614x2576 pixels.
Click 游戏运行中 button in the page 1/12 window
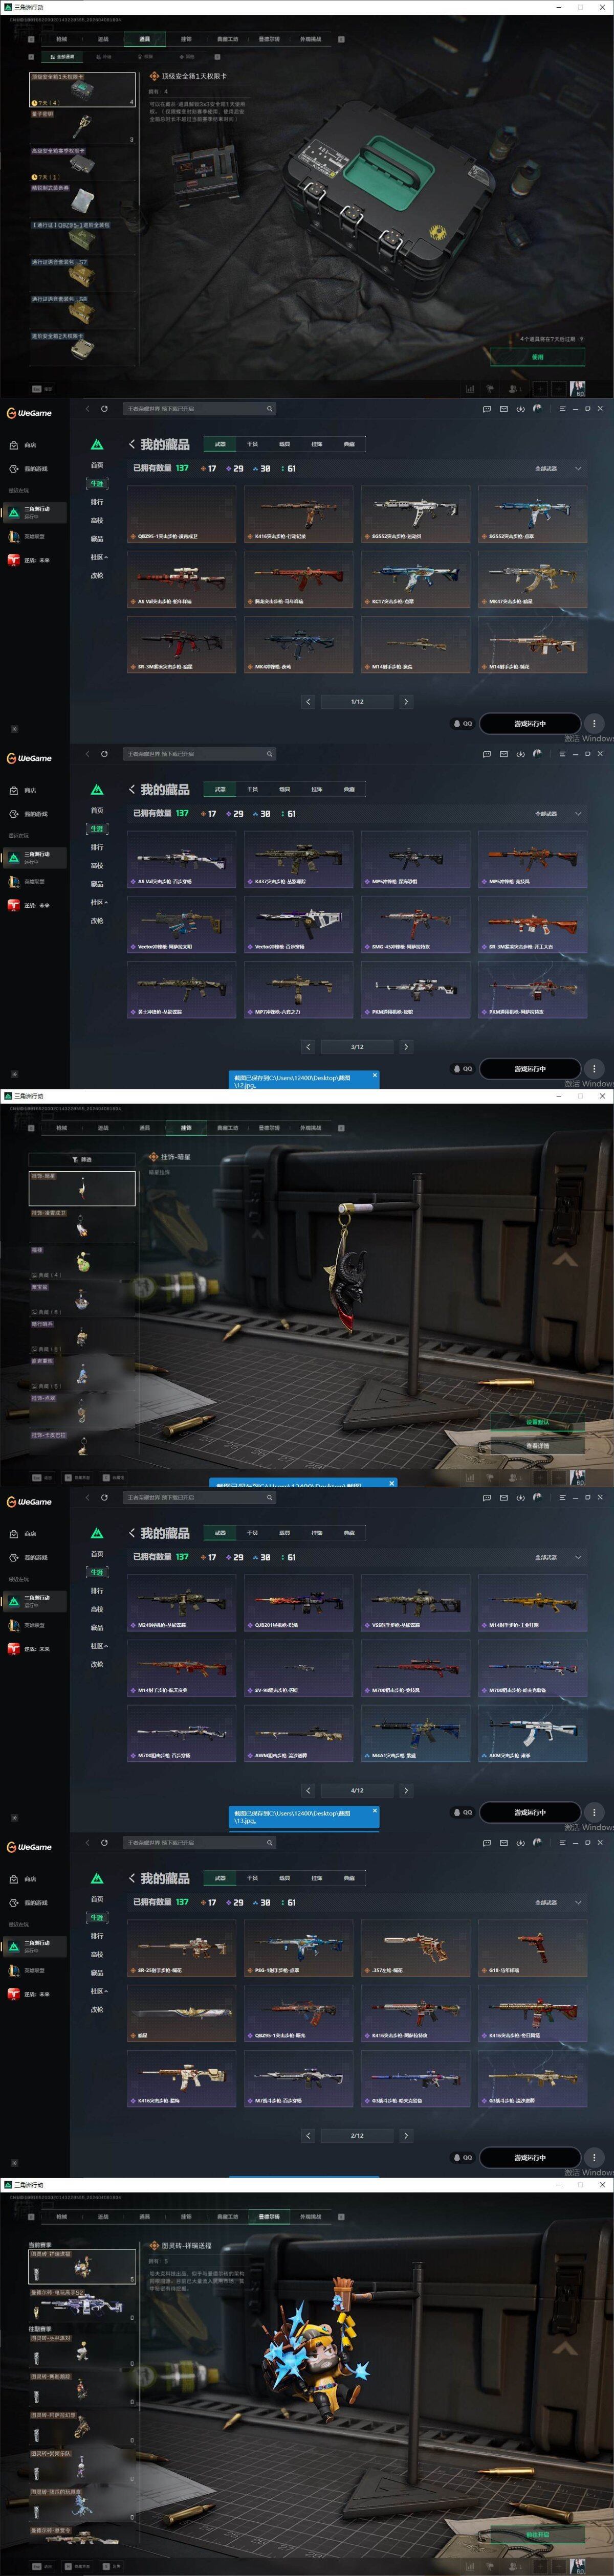pyautogui.click(x=530, y=723)
